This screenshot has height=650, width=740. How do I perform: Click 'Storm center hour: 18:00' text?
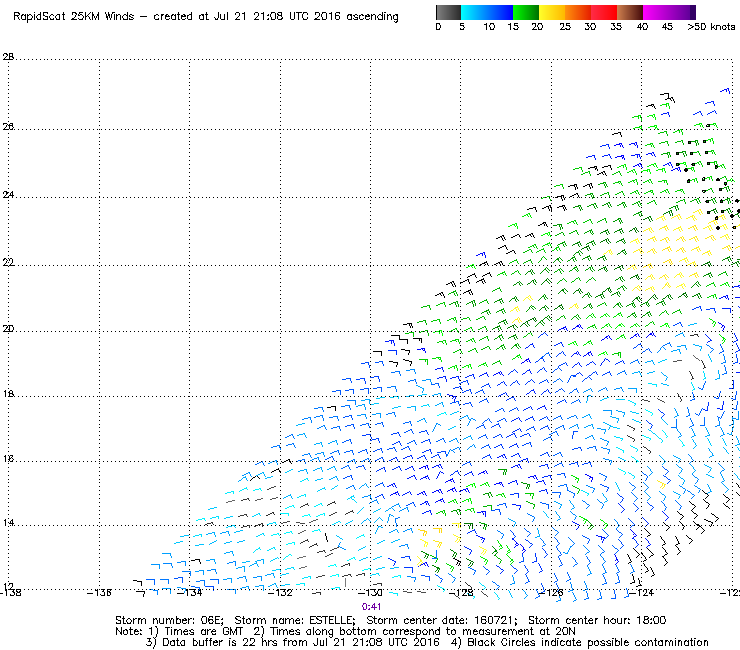click(597, 620)
